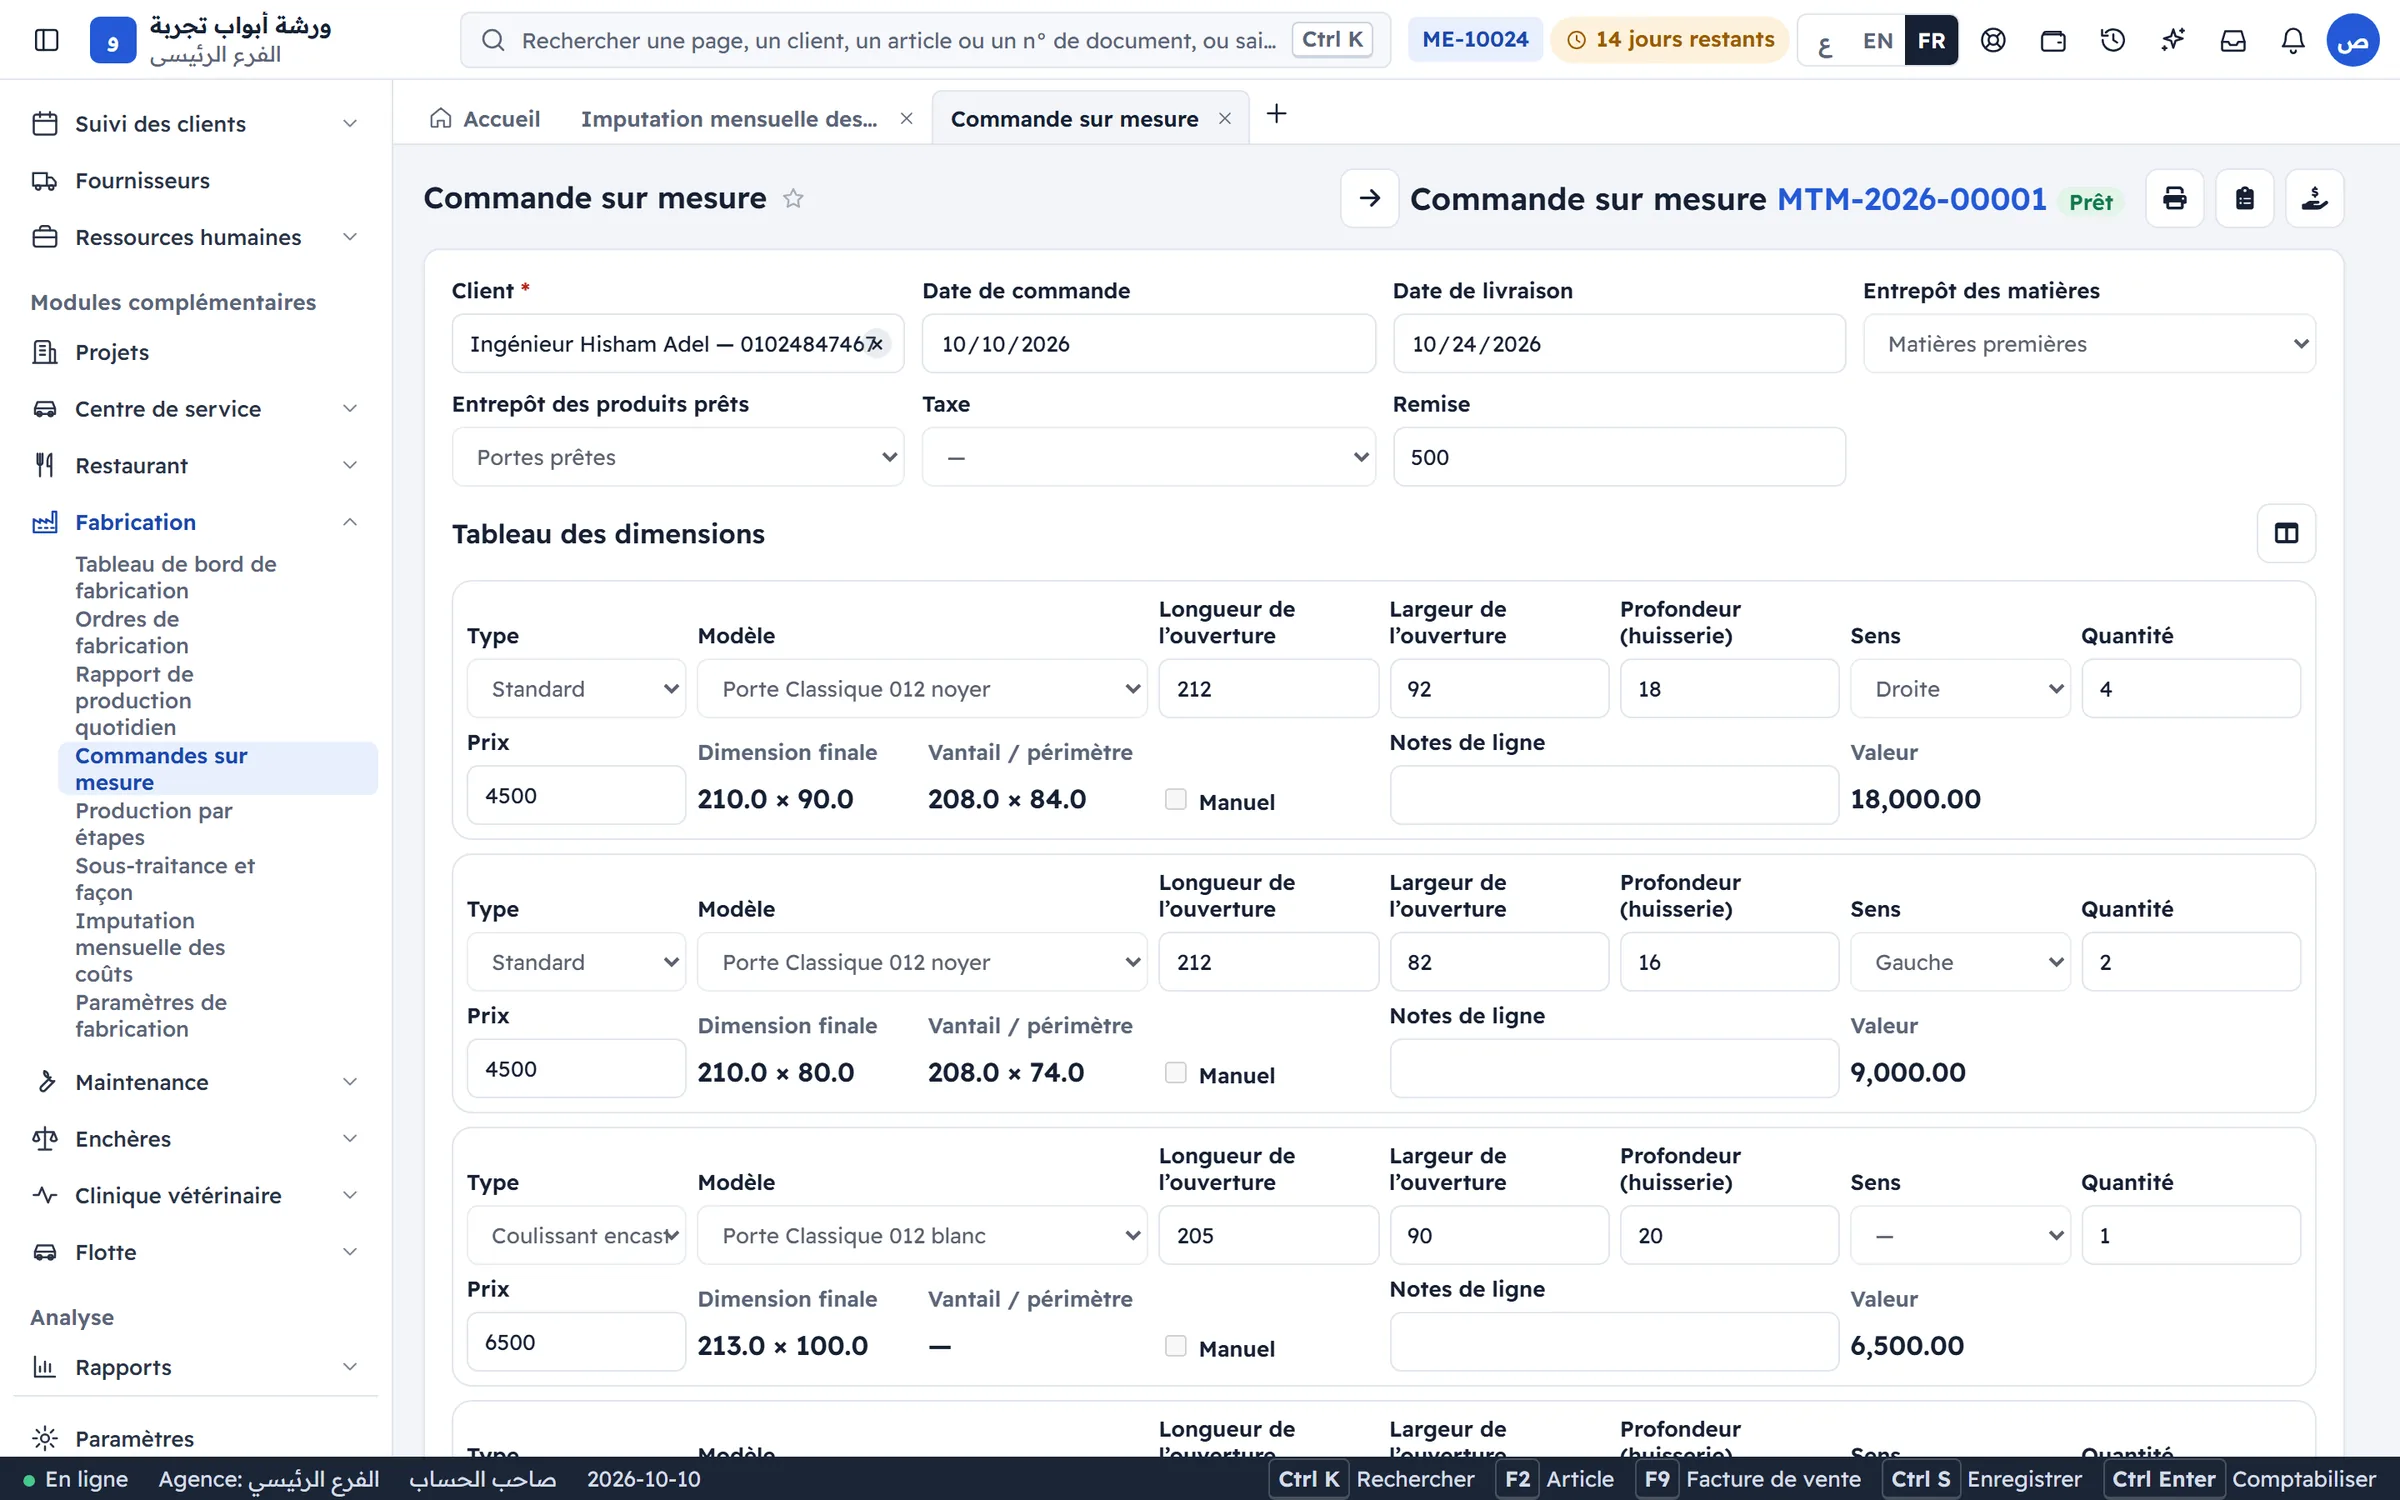Viewport: 2400px width, 1500px height.
Task: Check Manuel box for the 9,000.00 row
Action: [x=1176, y=1073]
